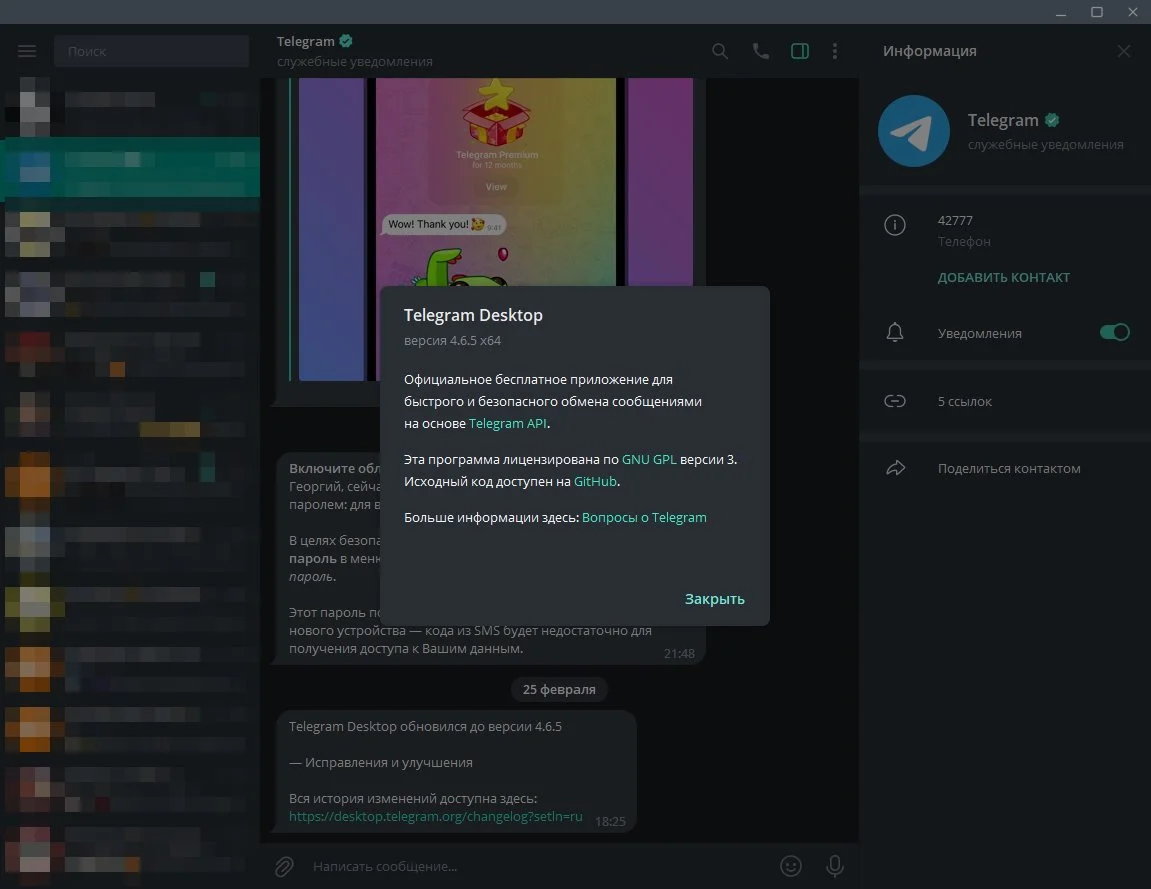Open the GNU GPL license link
The height and width of the screenshot is (889, 1151).
(x=649, y=460)
